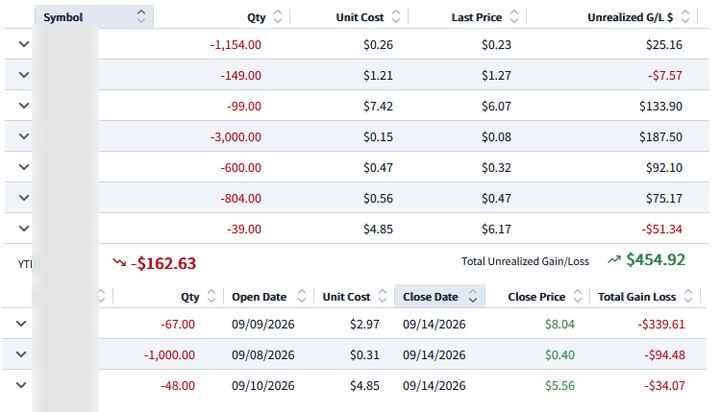Screen dimensions: 720x412
Task: Click the Open Date column header label
Action: click(259, 297)
